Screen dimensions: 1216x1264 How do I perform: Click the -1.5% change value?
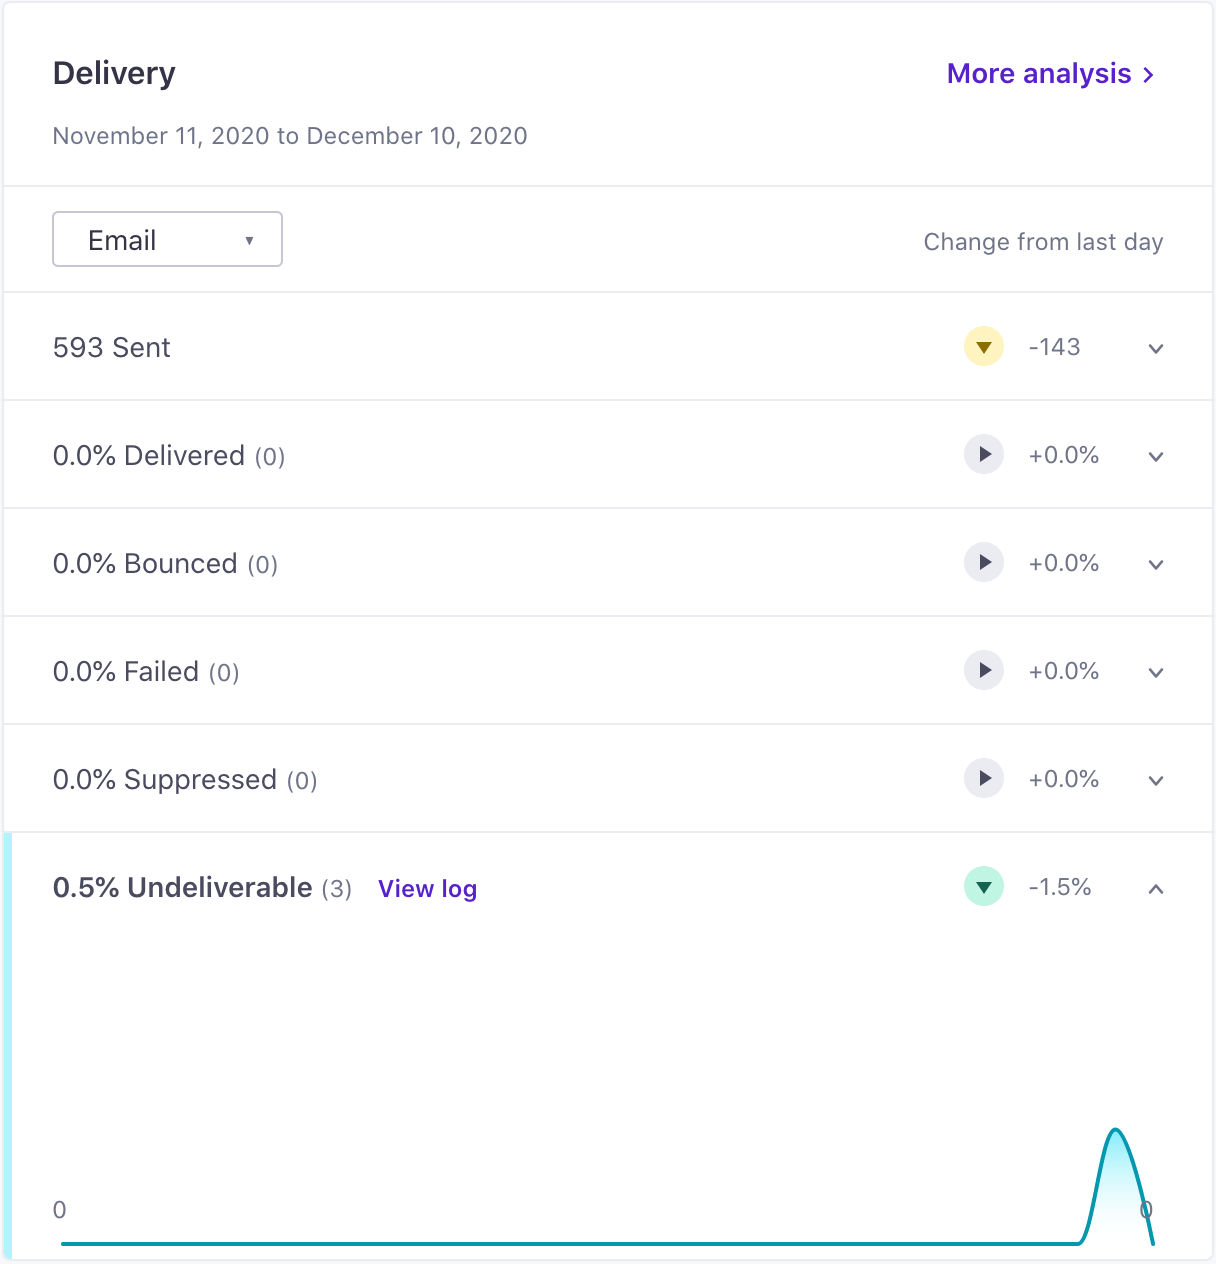(1060, 887)
